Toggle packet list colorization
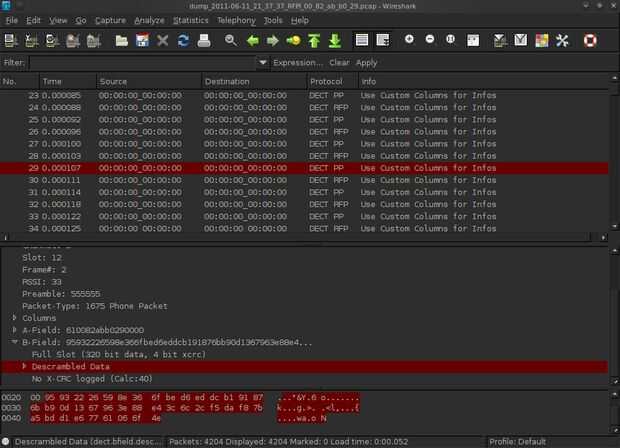Screen dimensions: 620x448 tap(362, 40)
